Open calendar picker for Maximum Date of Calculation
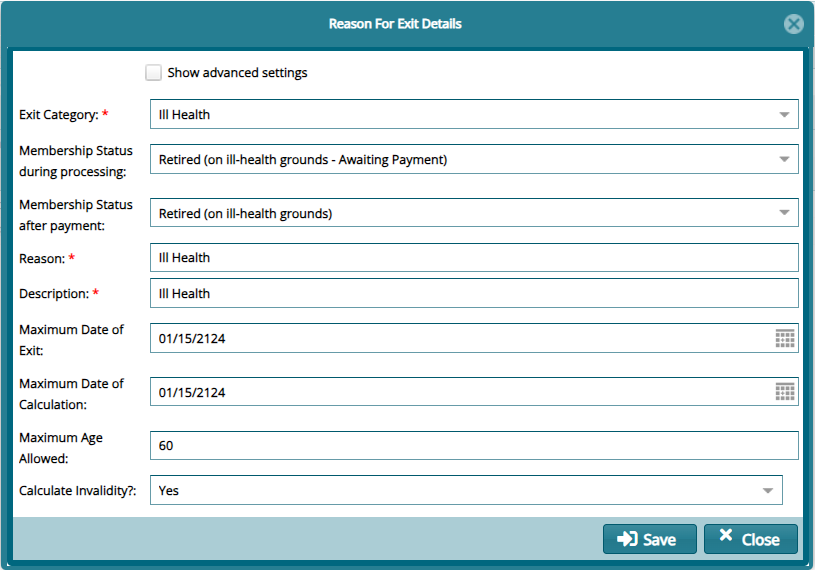 point(785,392)
